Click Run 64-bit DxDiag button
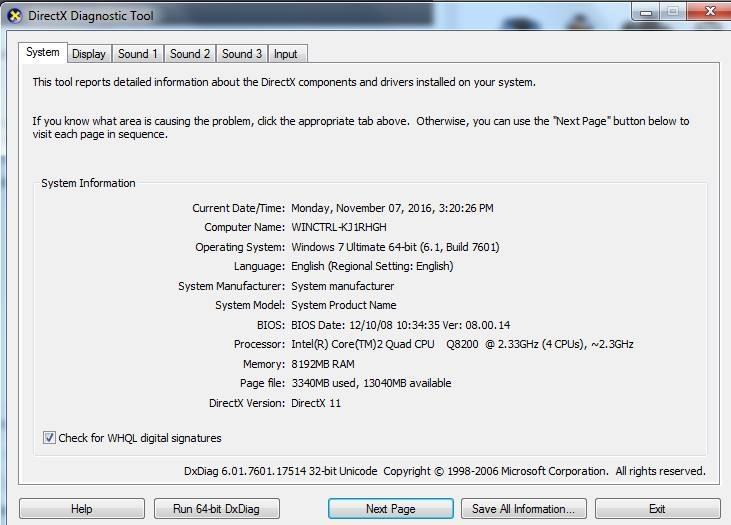This screenshot has height=525, width=731. pos(216,509)
